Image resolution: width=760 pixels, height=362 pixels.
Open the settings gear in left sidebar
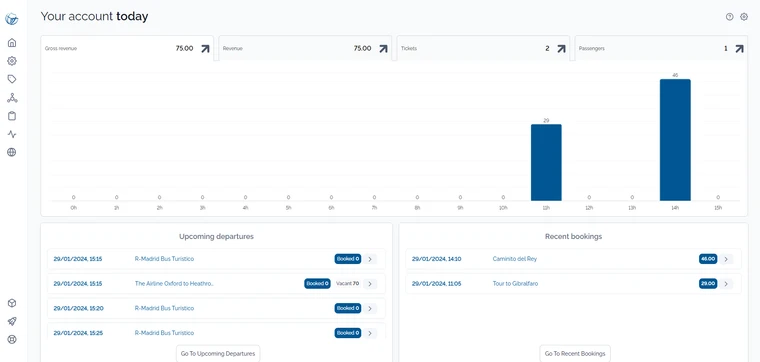(12, 61)
